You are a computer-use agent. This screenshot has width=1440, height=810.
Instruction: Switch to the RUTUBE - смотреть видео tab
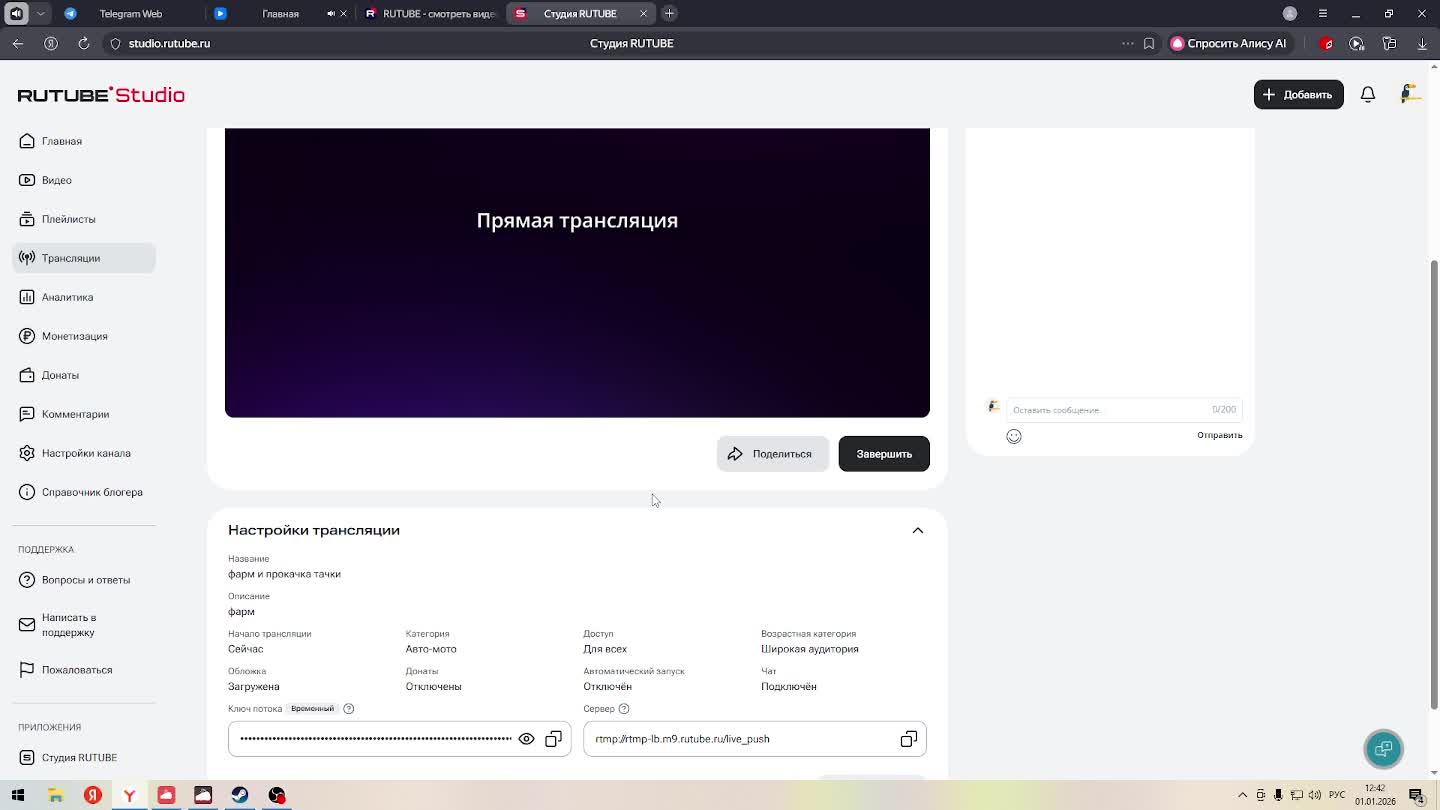click(430, 14)
